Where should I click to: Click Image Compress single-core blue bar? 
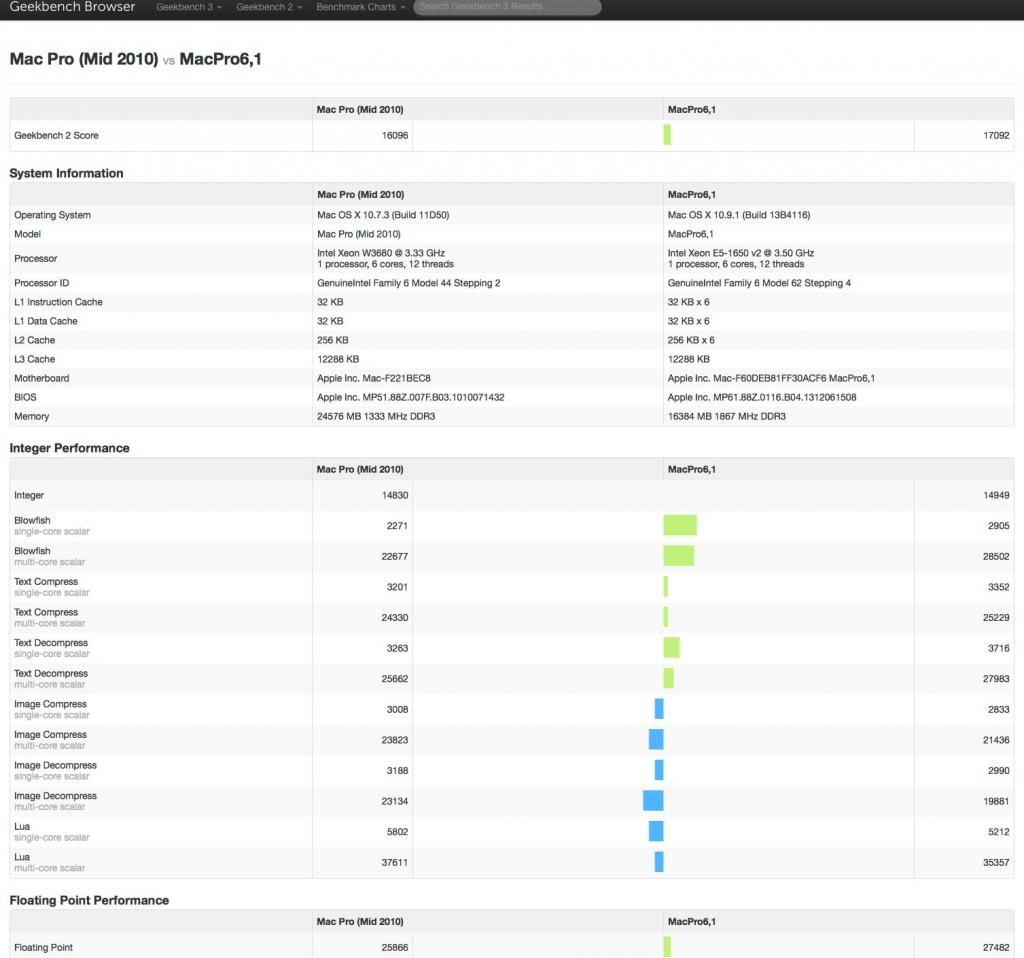tap(659, 709)
